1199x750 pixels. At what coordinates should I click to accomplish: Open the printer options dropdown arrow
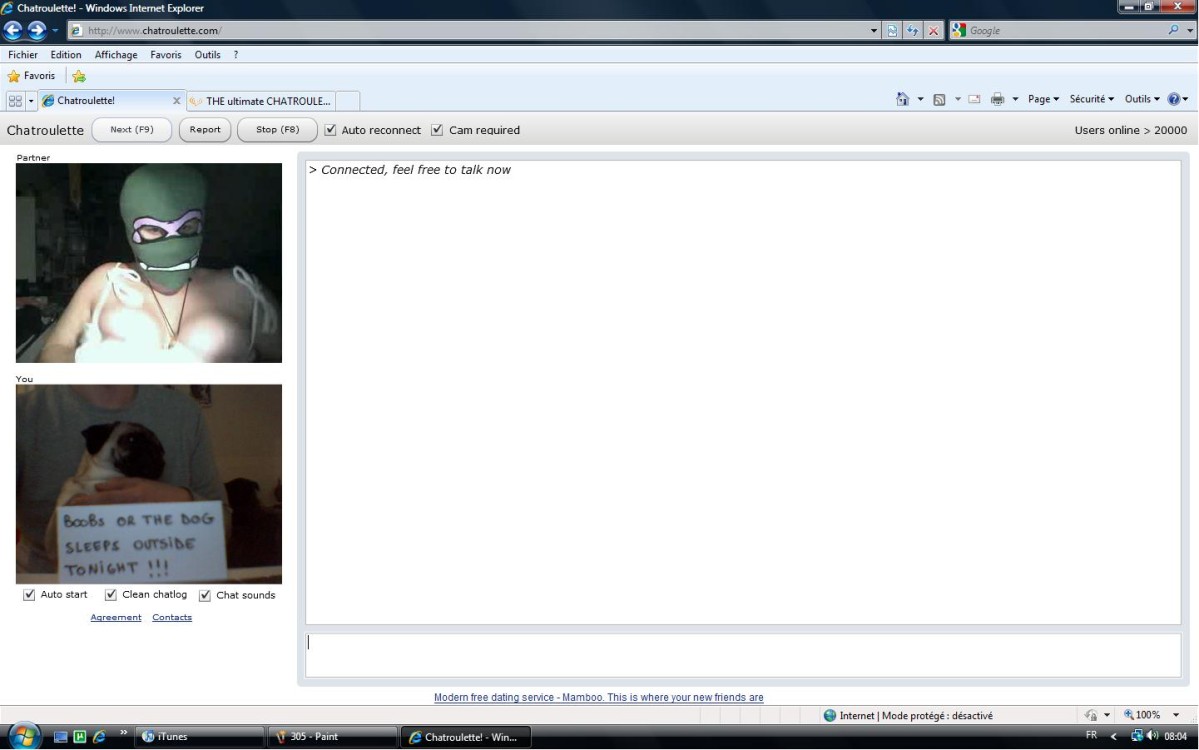click(x=1015, y=99)
